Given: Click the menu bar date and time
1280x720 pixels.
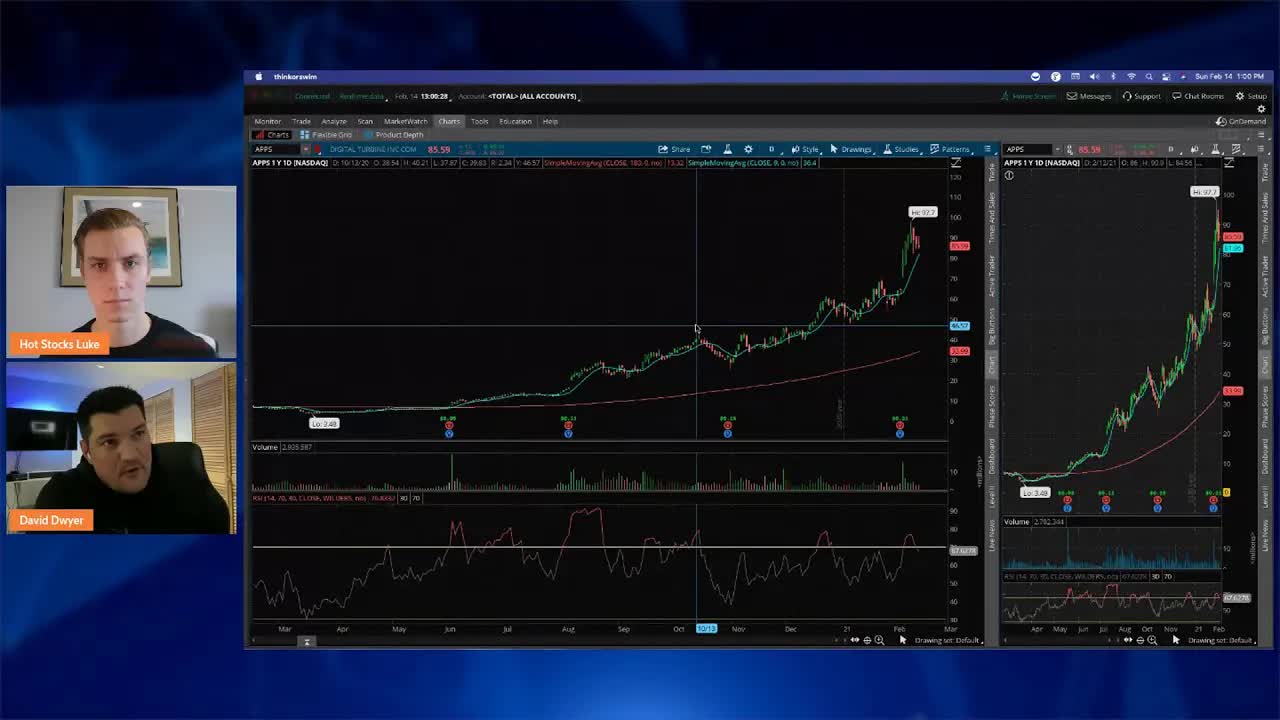Looking at the screenshot, I should coord(1229,76).
